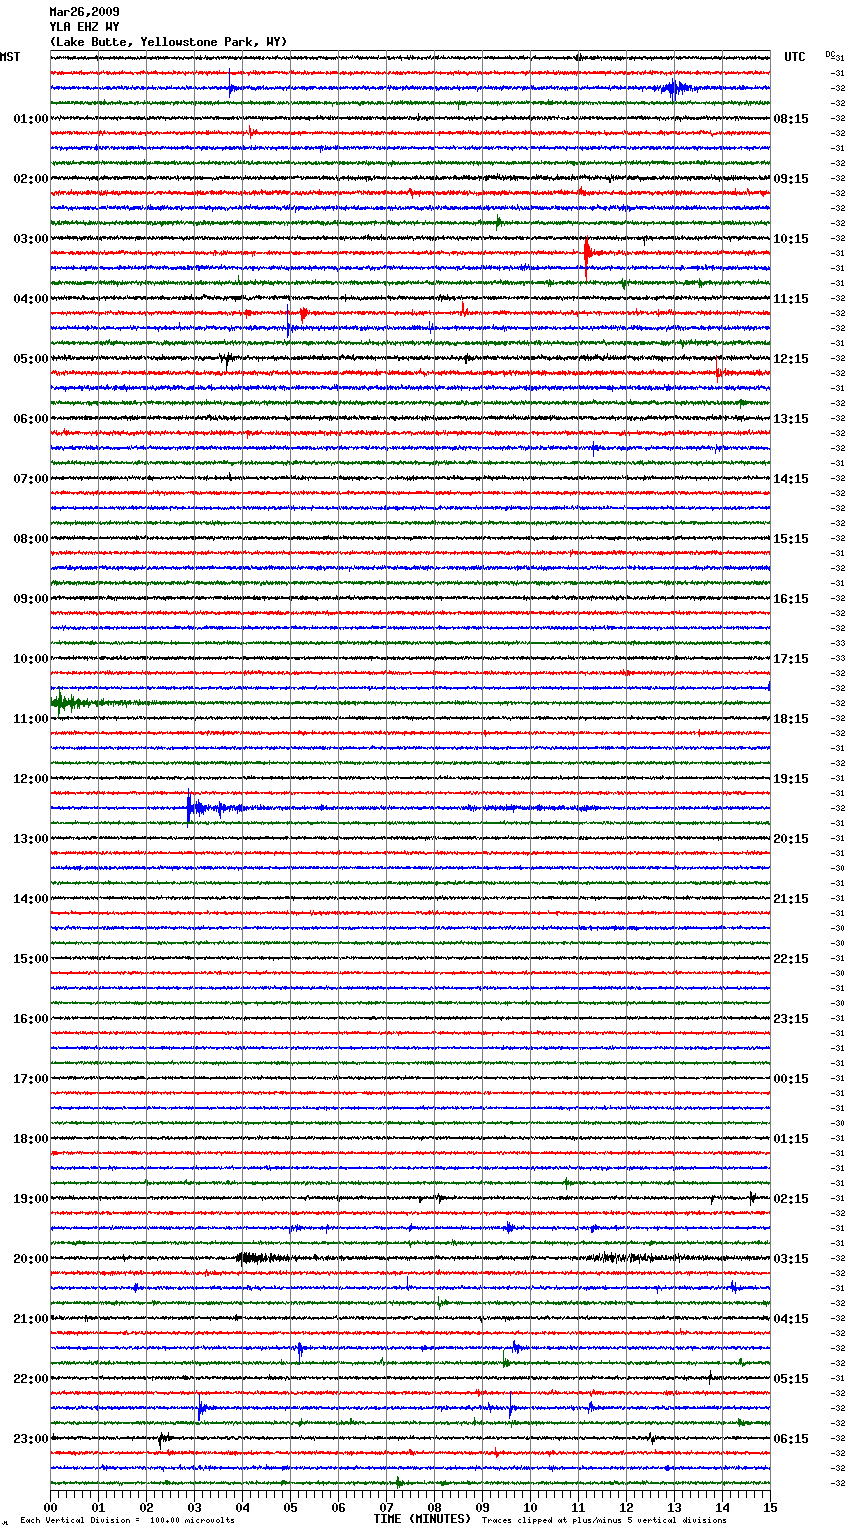Click the 21:15 UTC time label
The width and height of the screenshot is (850, 1534).
[x=791, y=899]
